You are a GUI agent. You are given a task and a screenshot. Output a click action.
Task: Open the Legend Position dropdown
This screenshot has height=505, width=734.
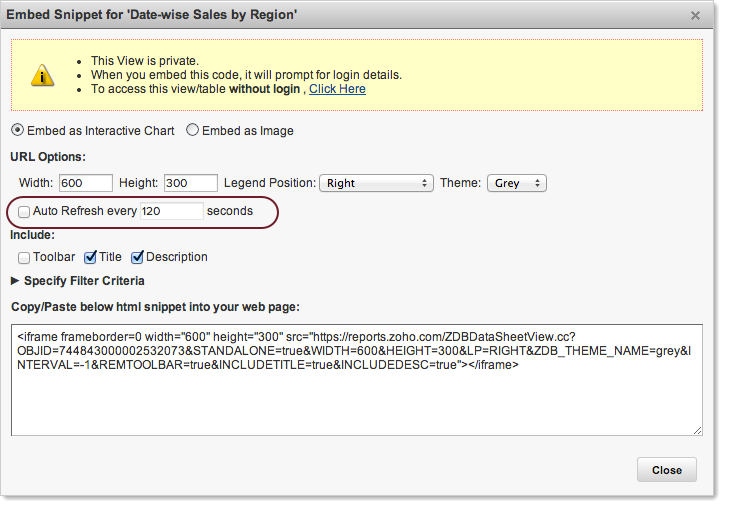pyautogui.click(x=375, y=183)
